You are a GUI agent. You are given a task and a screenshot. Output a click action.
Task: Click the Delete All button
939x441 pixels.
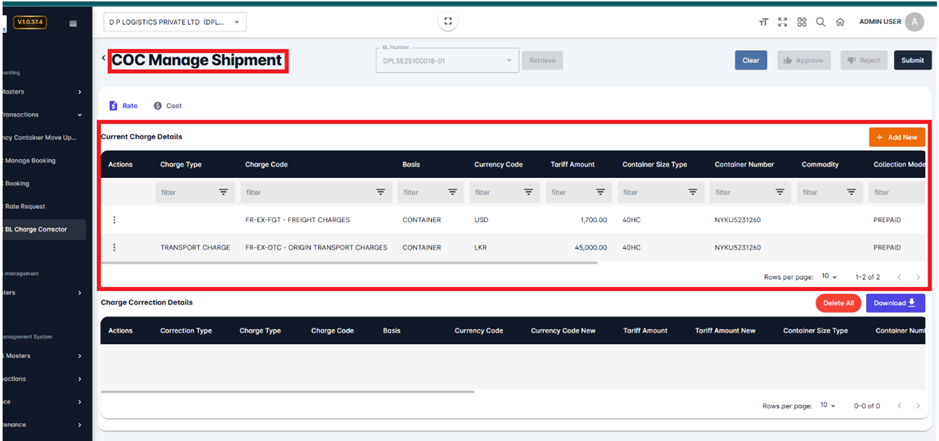(x=838, y=303)
